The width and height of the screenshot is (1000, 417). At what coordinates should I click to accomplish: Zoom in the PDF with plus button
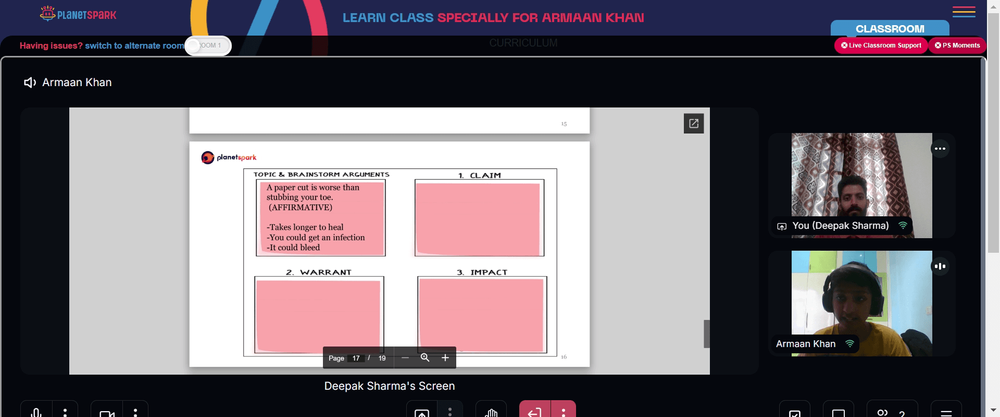[x=445, y=358]
